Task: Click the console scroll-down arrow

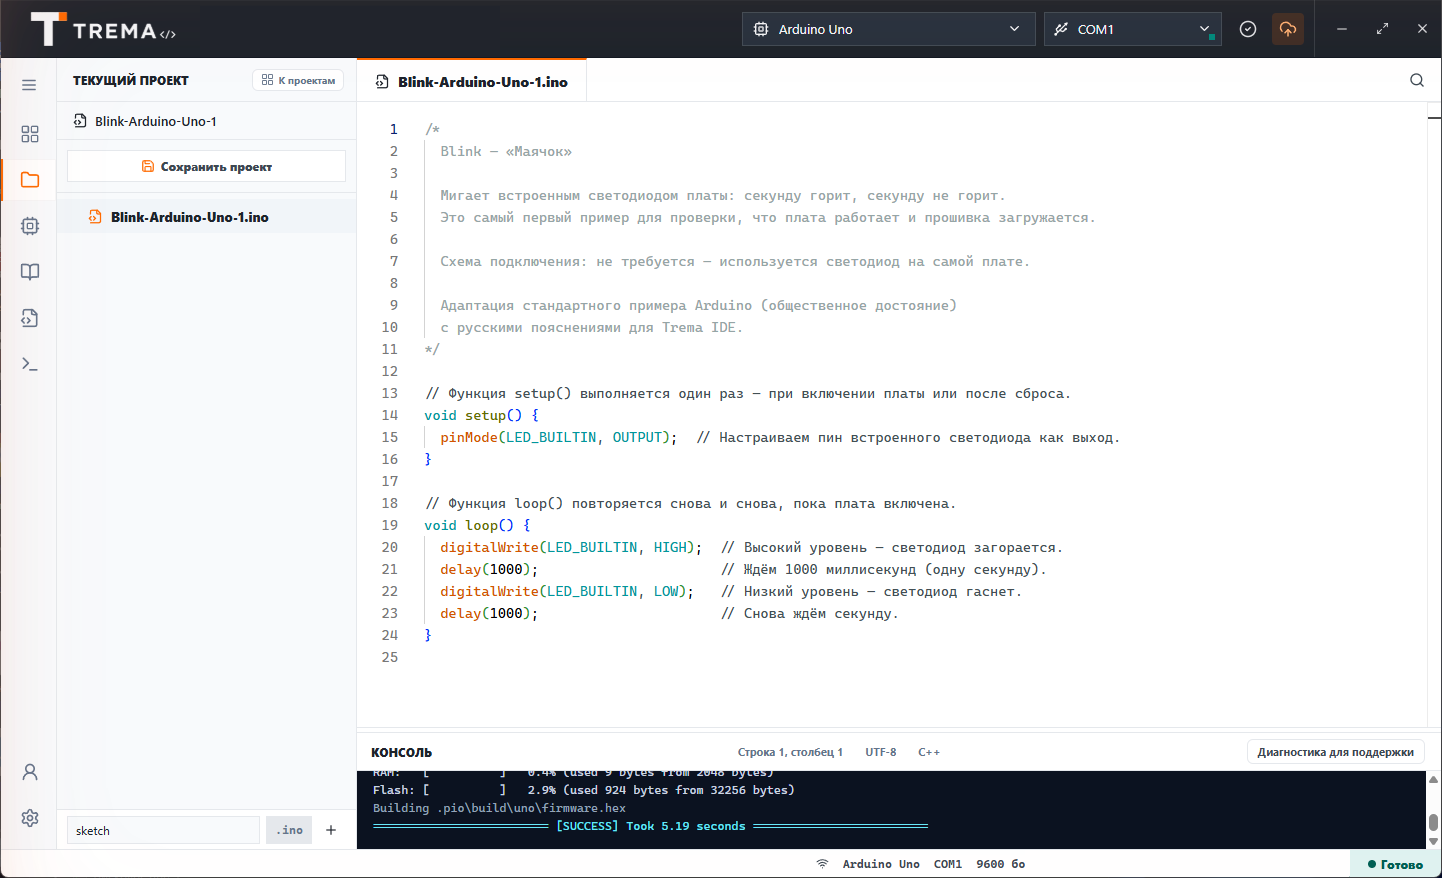Action: point(1433,842)
